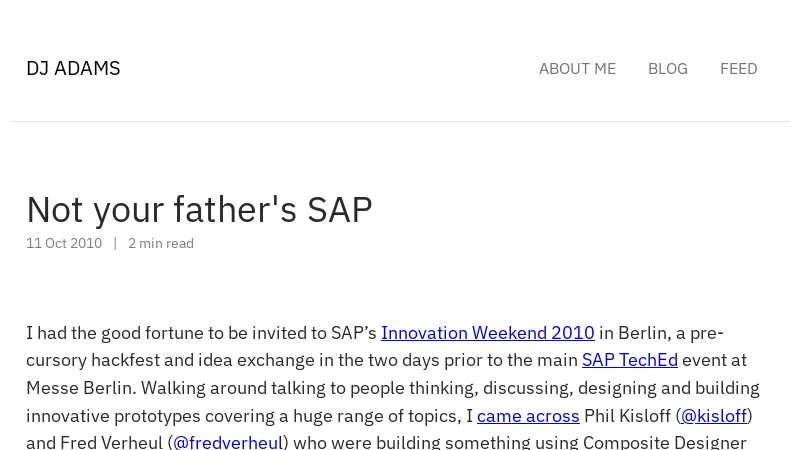This screenshot has height=450, width=800.
Task: Visit the @fredverheul profile link
Action: 228,441
